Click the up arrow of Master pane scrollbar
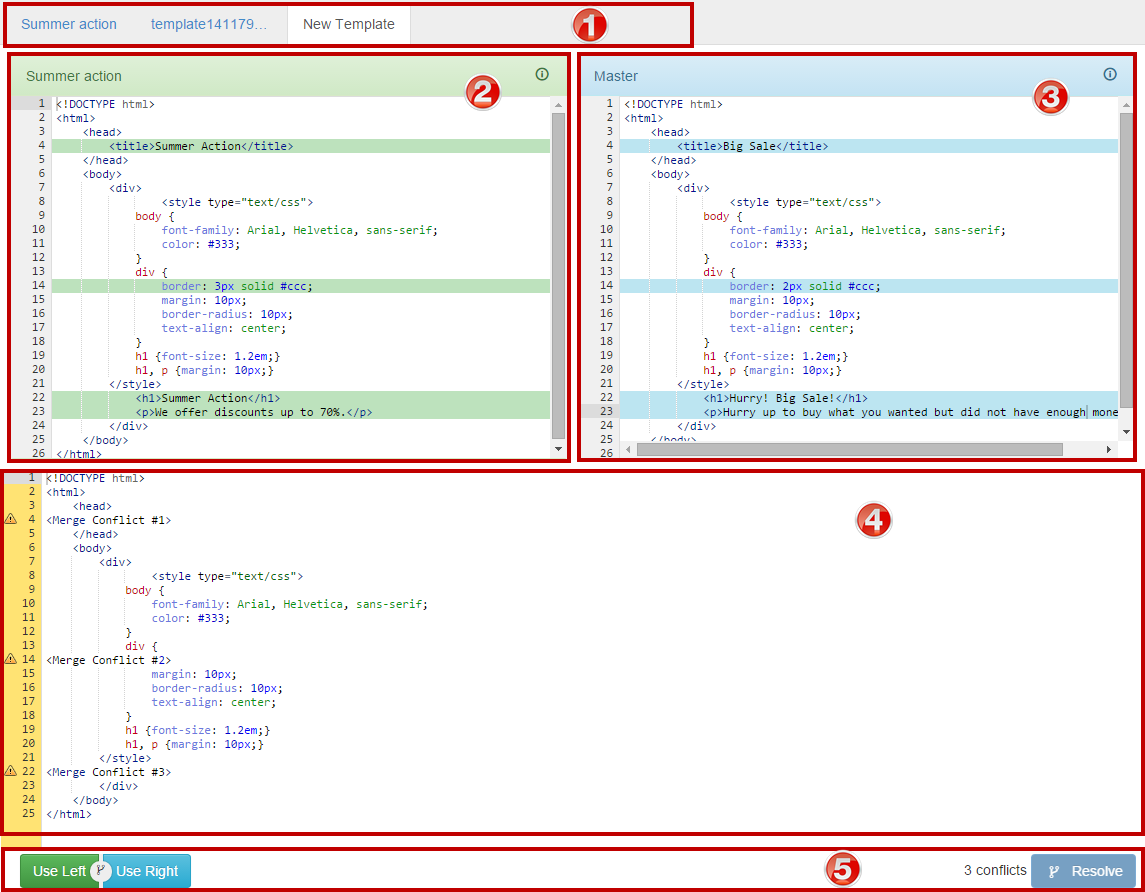 [1126, 105]
